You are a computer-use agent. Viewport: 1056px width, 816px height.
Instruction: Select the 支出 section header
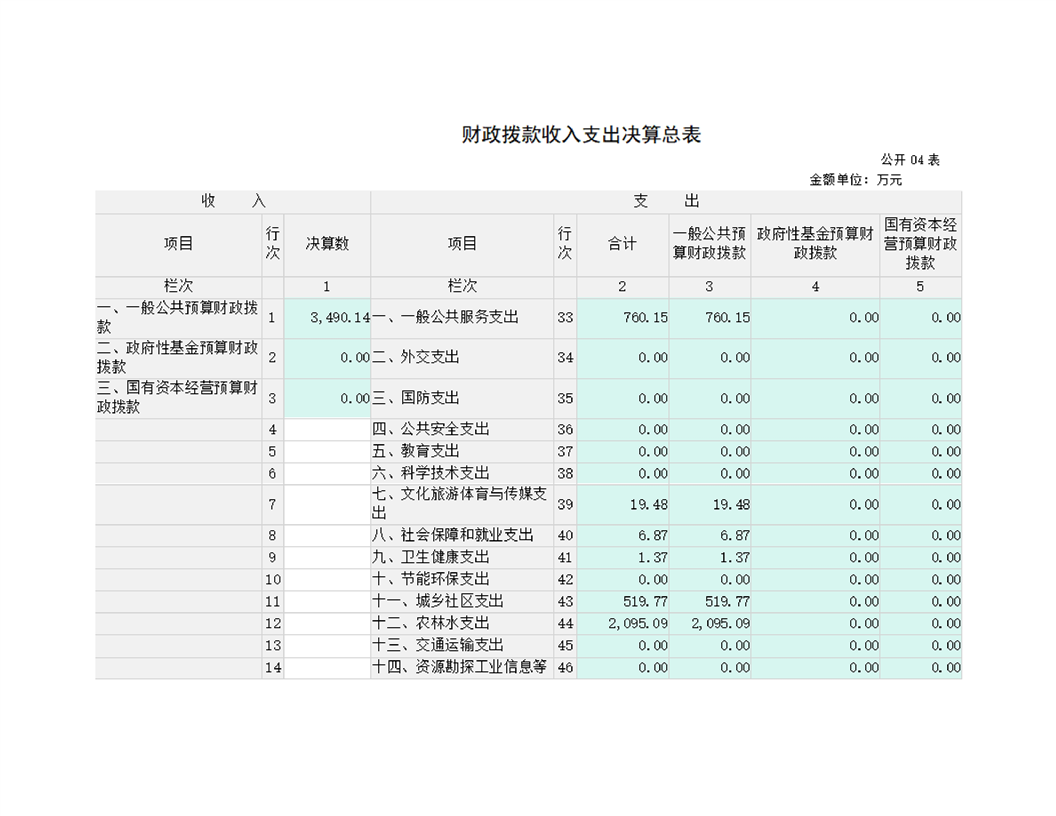click(666, 201)
